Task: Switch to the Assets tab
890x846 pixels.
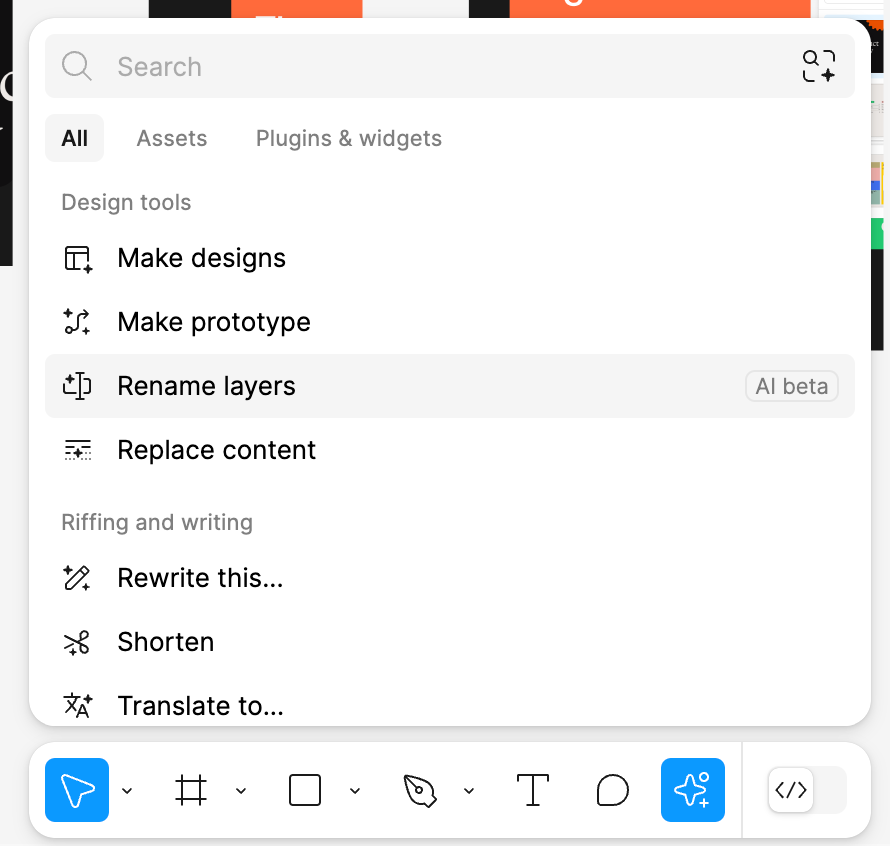Action: [172, 138]
